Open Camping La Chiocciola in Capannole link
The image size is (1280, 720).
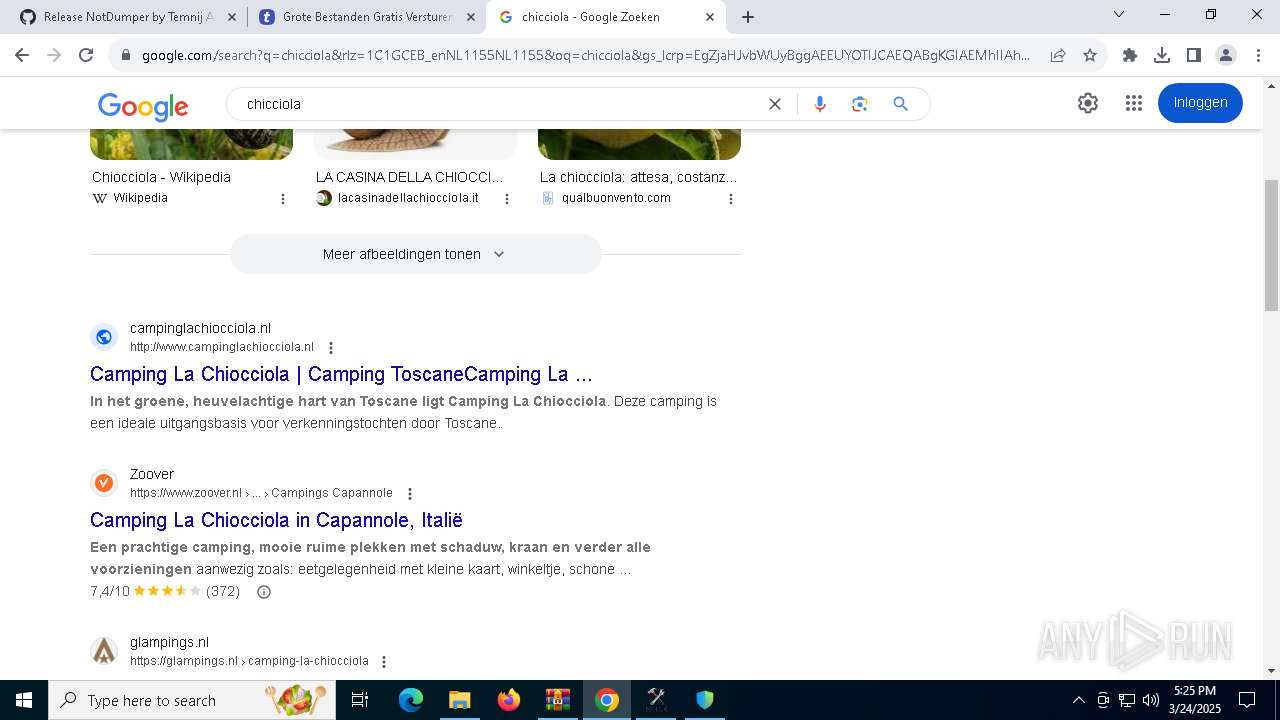click(276, 521)
